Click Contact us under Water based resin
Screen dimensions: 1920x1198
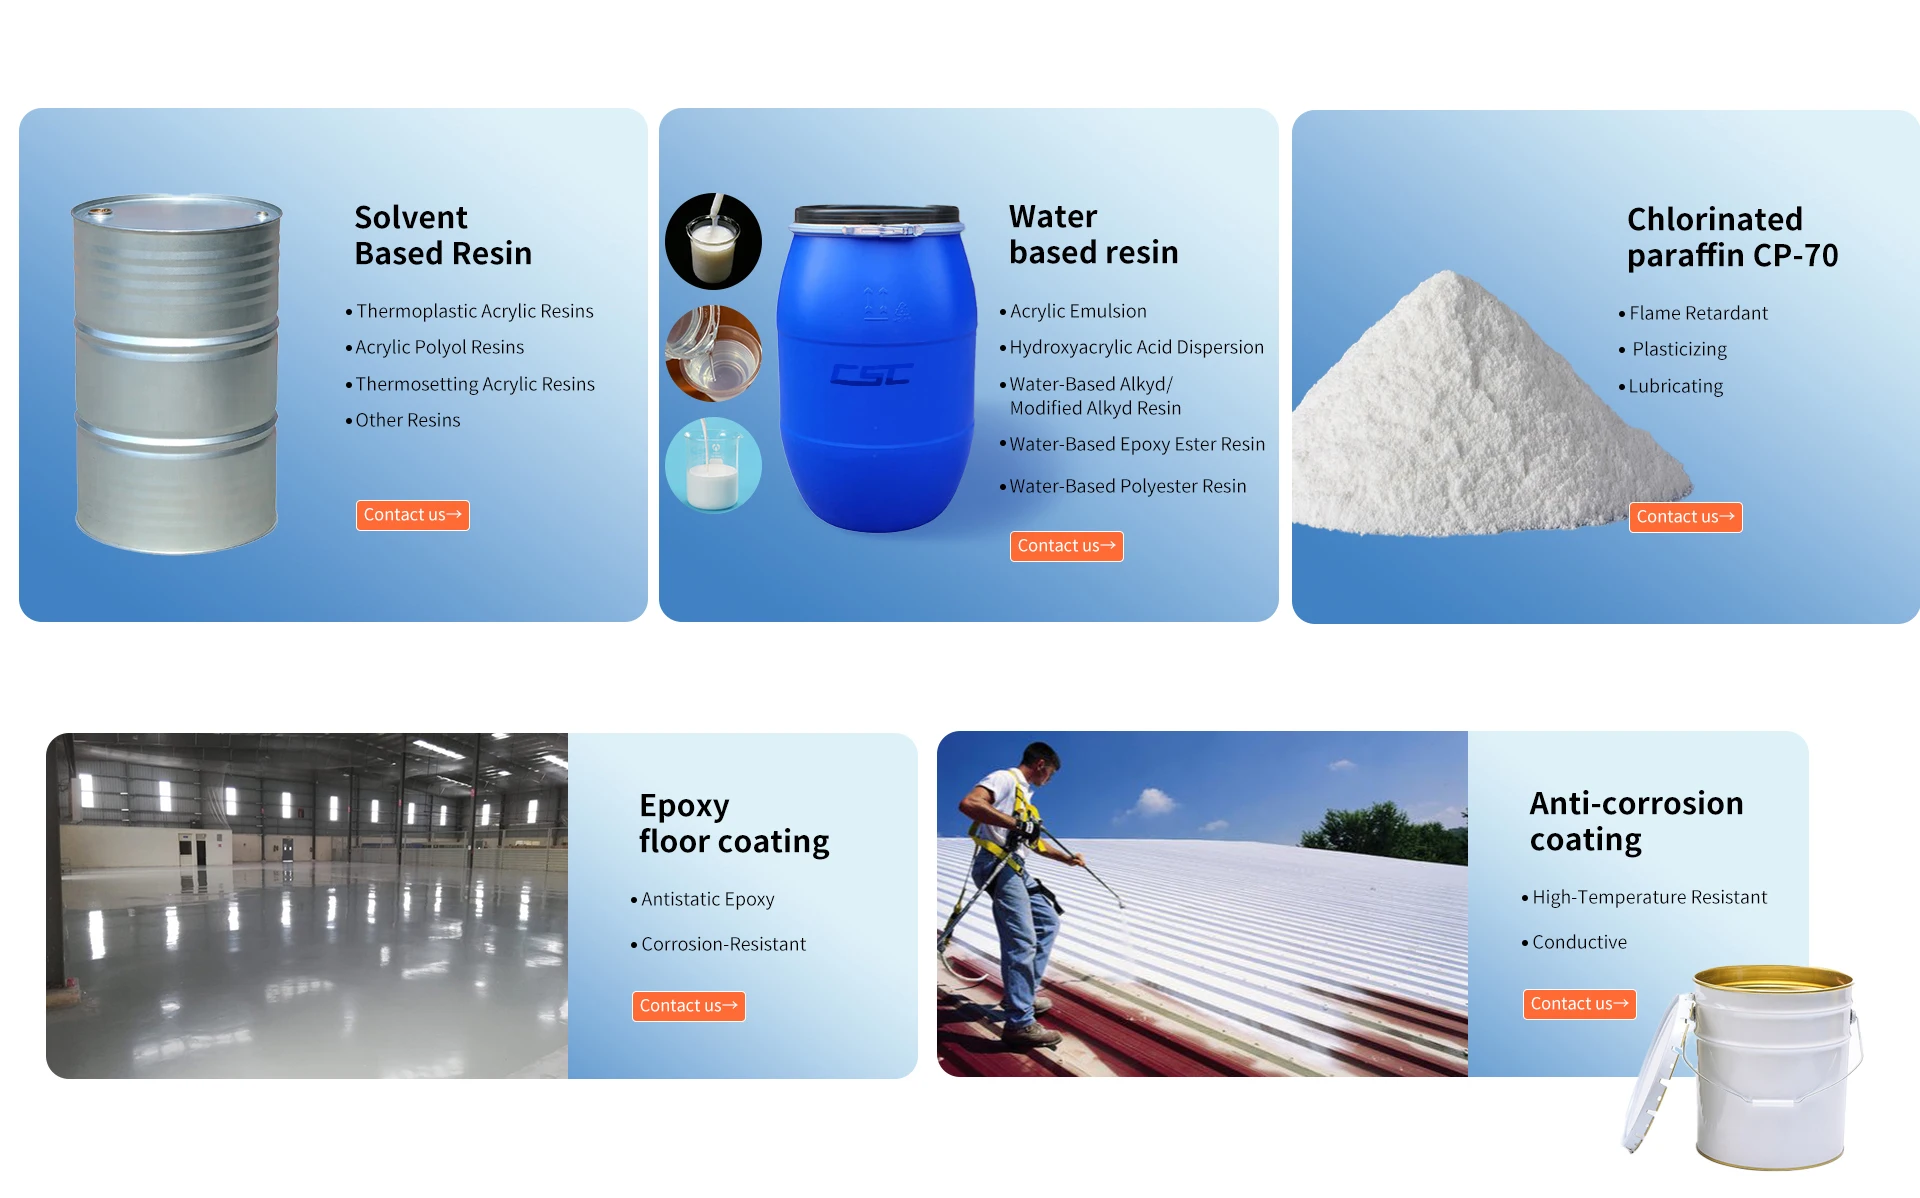[x=1066, y=546]
